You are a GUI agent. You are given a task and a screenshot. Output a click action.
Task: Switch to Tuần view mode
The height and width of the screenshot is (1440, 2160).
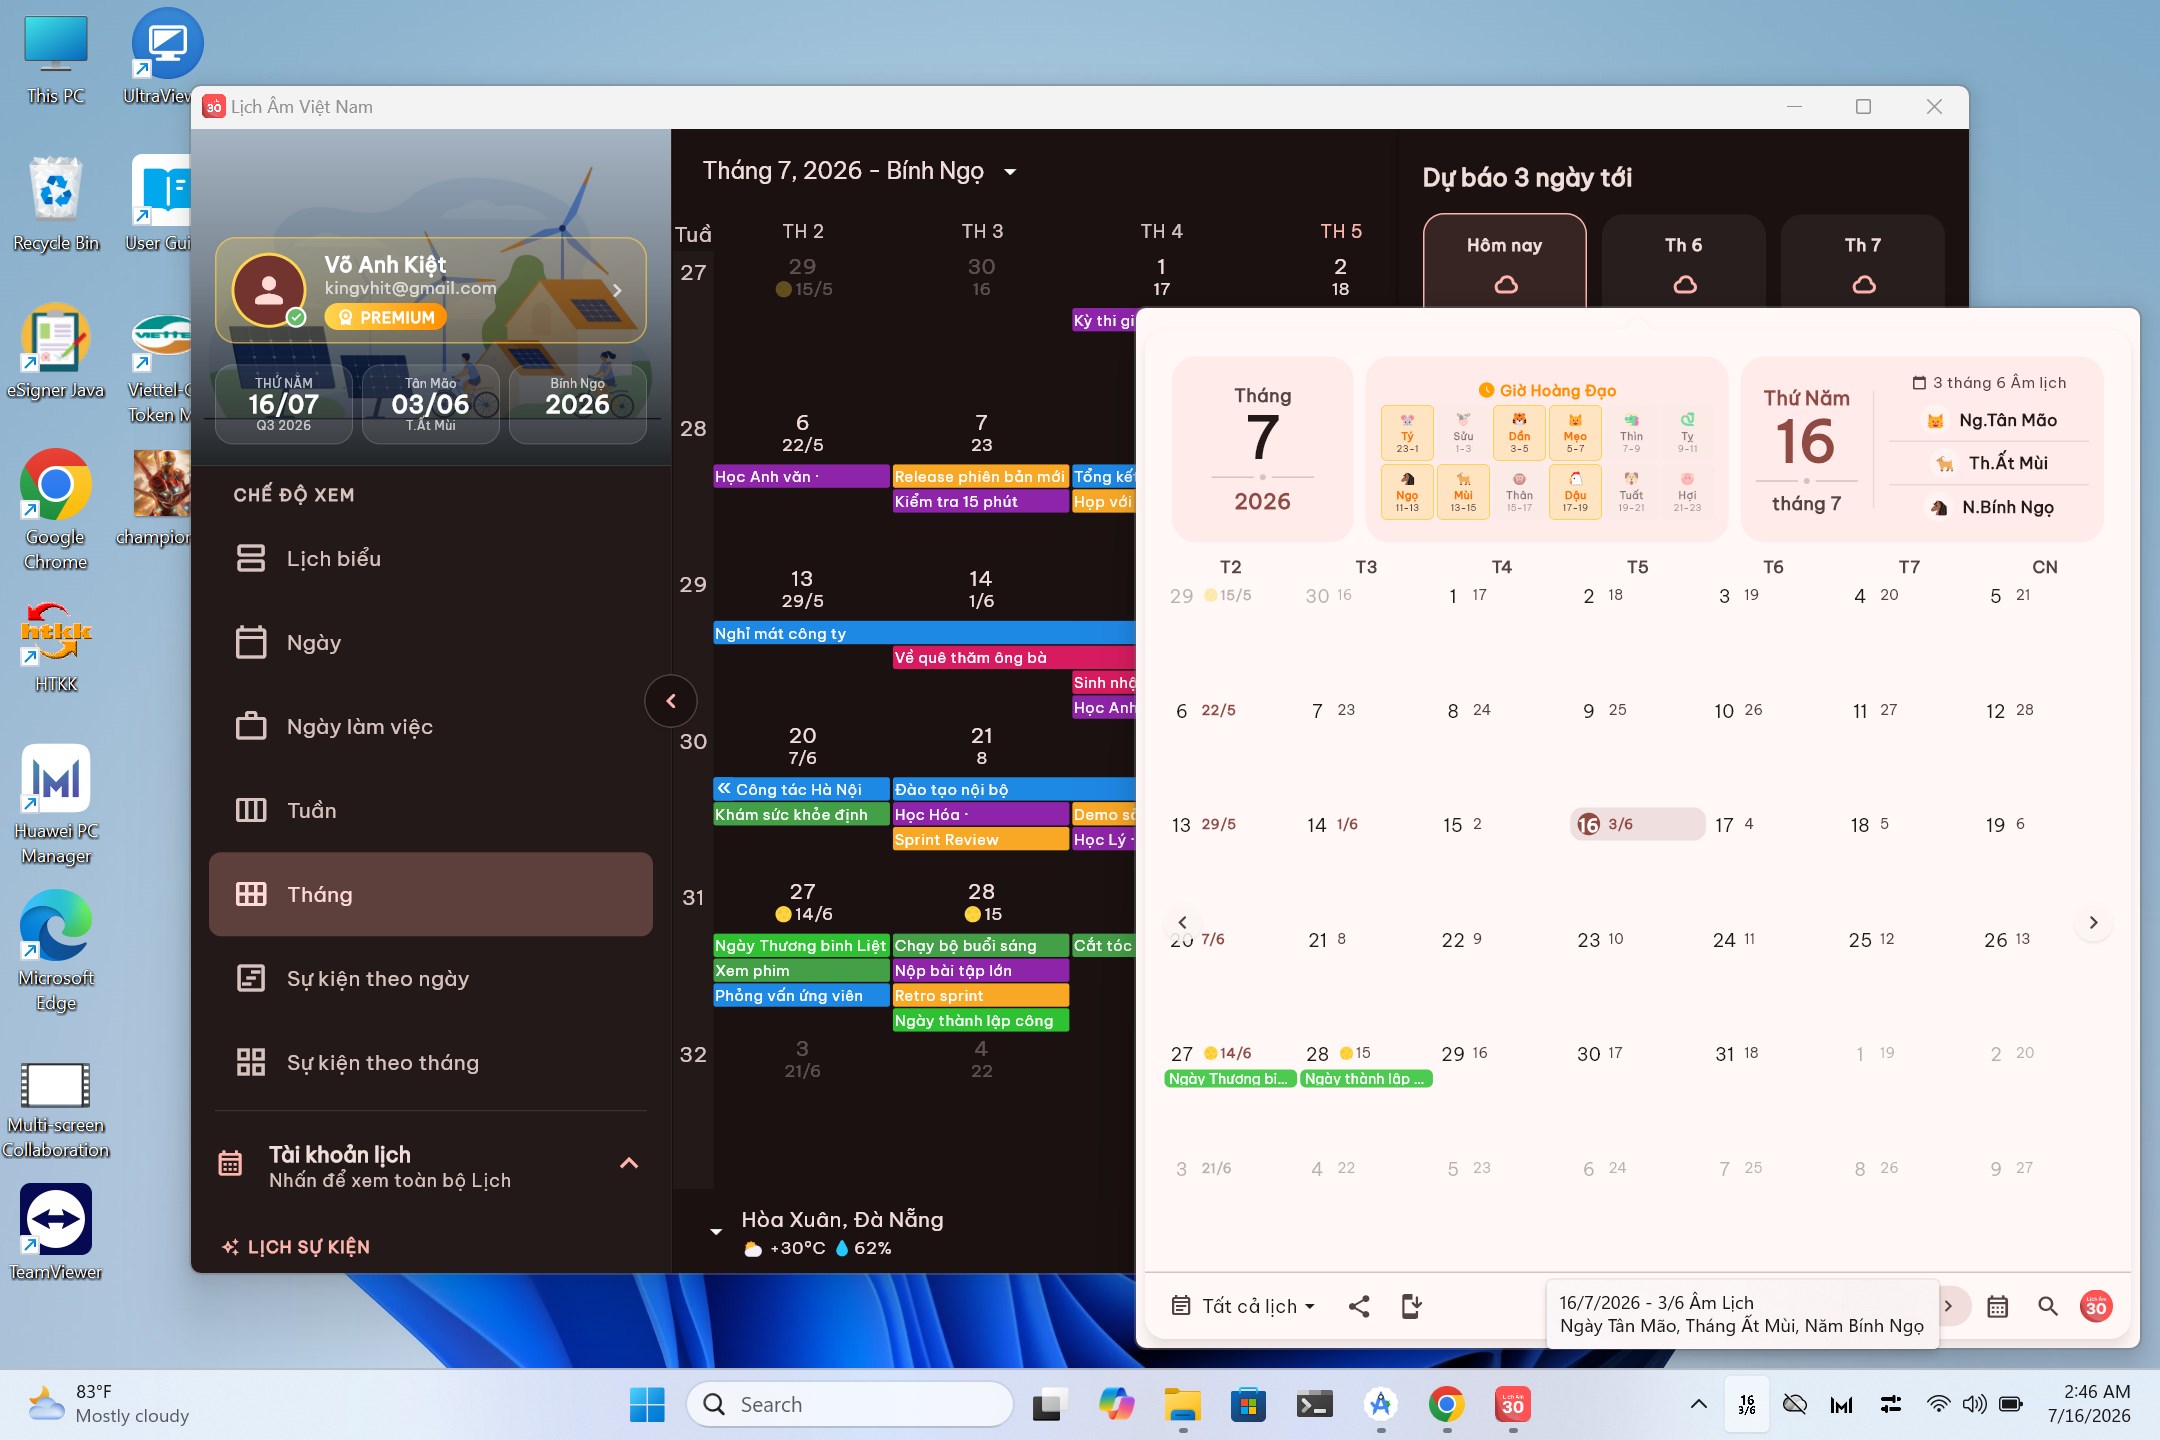coord(430,810)
